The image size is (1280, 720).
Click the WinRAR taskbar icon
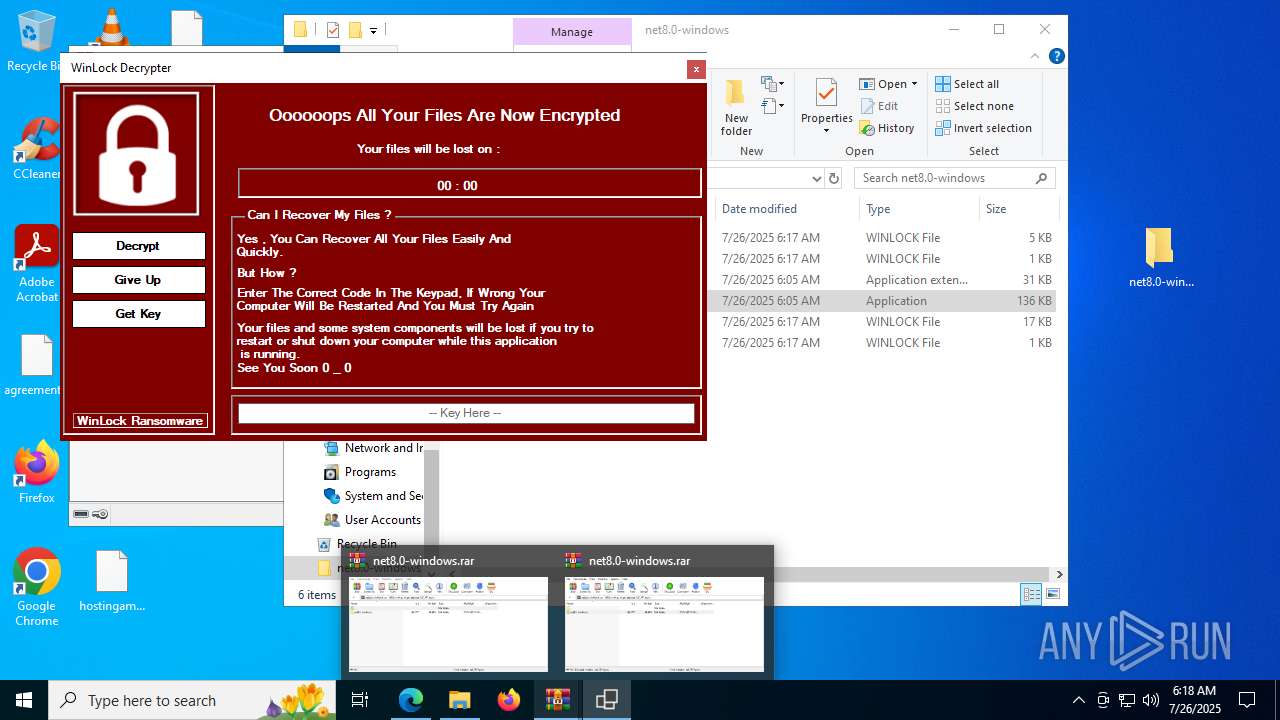[x=558, y=700]
